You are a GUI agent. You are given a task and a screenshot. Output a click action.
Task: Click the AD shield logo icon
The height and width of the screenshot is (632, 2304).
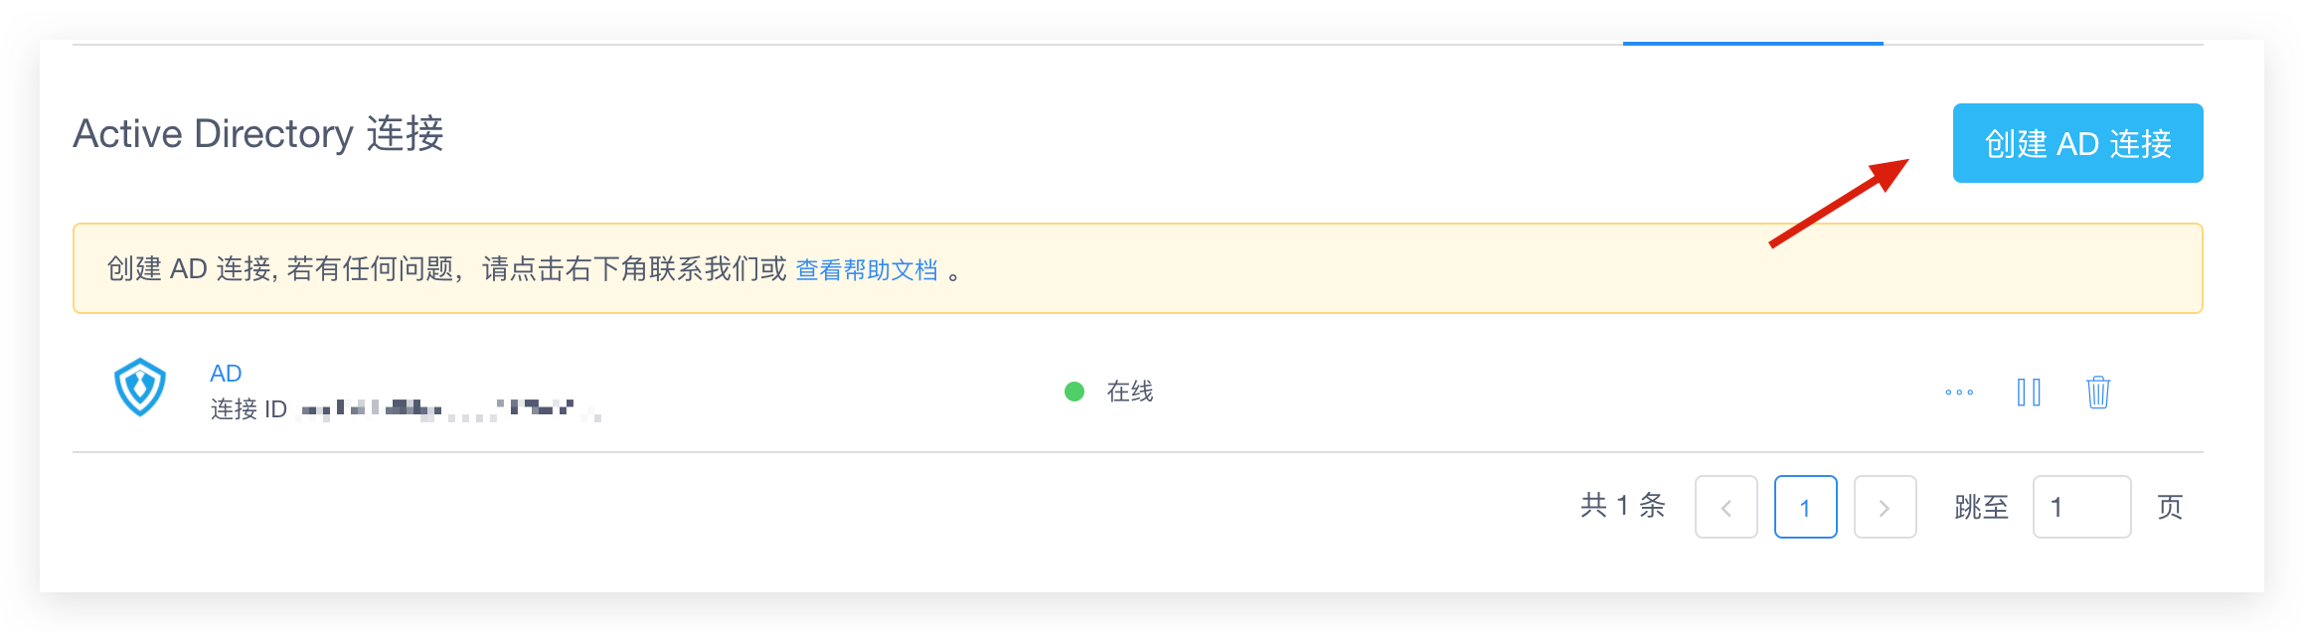point(140,388)
